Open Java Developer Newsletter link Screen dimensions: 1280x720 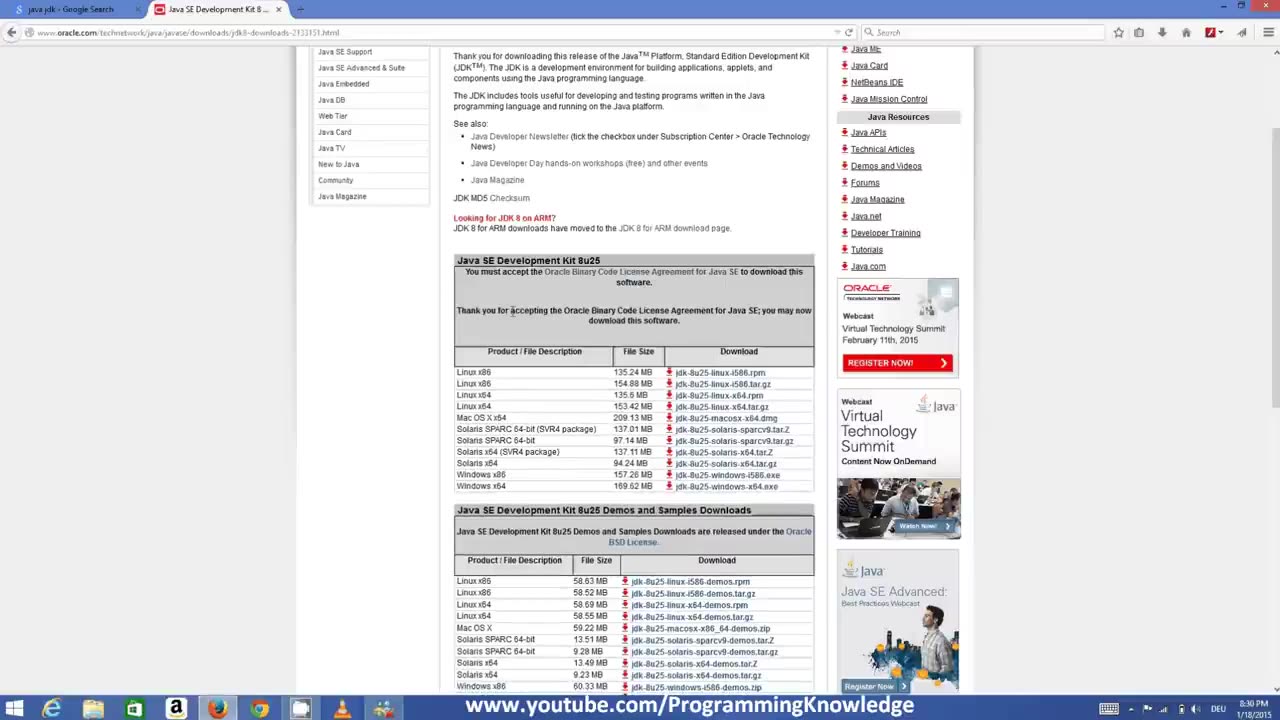point(519,136)
